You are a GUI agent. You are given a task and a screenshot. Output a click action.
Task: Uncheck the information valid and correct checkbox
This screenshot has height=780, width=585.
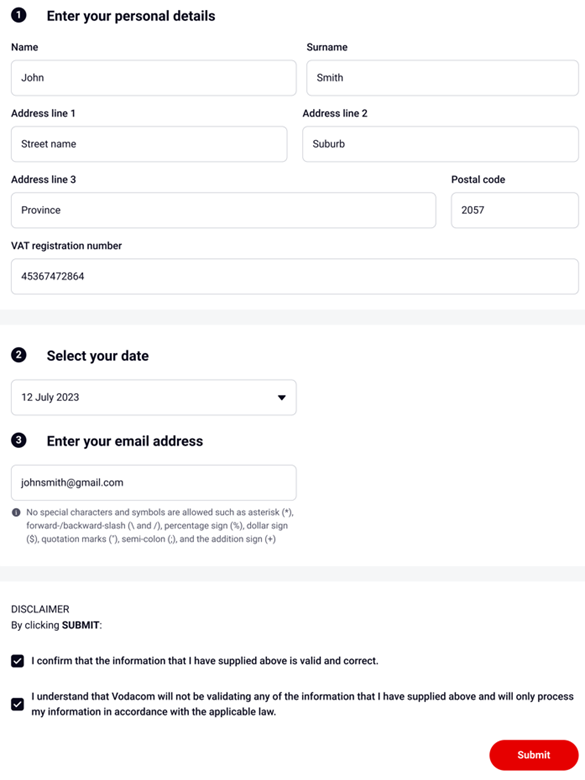coord(17,661)
